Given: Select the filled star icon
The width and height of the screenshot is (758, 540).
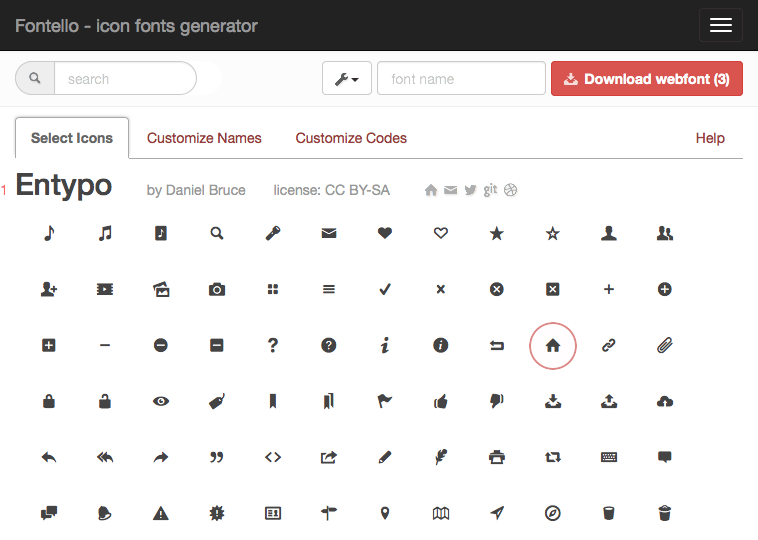Looking at the screenshot, I should click(x=496, y=234).
